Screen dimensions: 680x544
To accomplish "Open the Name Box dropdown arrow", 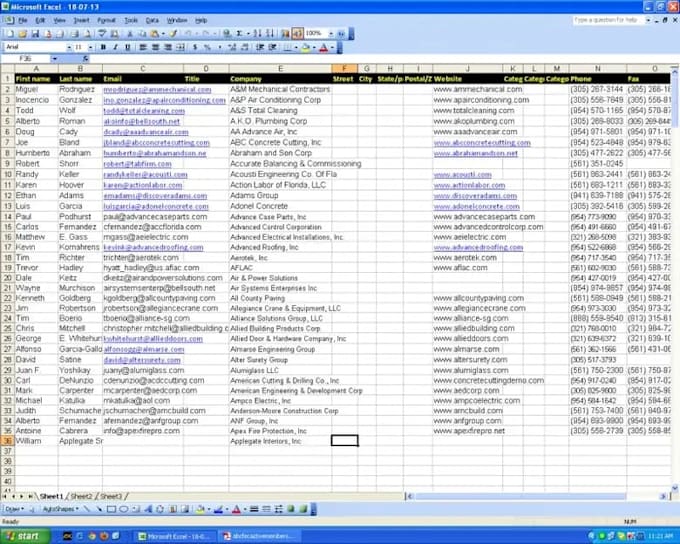I will (54, 59).
